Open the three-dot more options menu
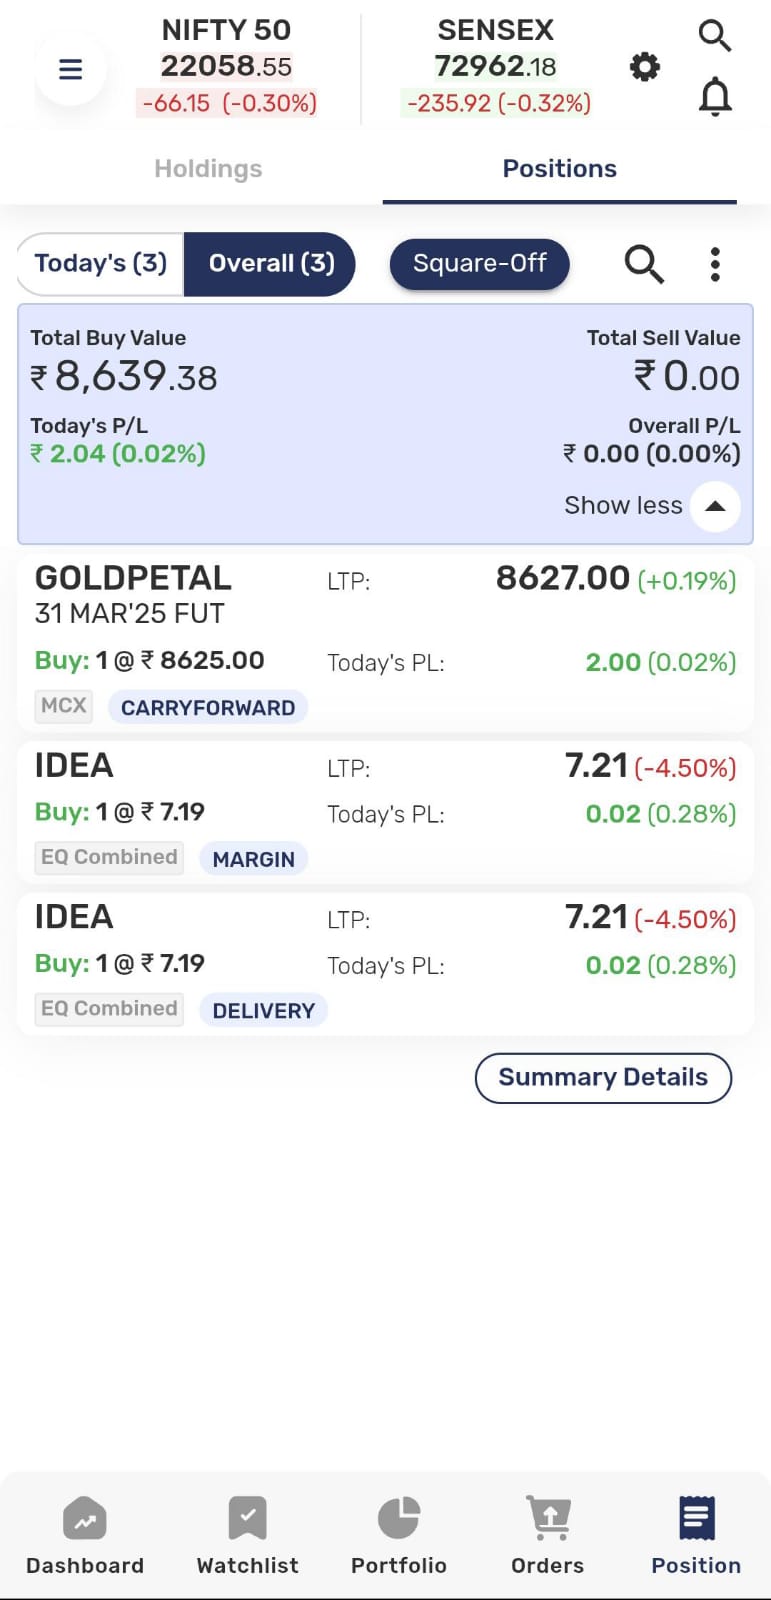Viewport: 771px width, 1600px height. pyautogui.click(x=715, y=264)
